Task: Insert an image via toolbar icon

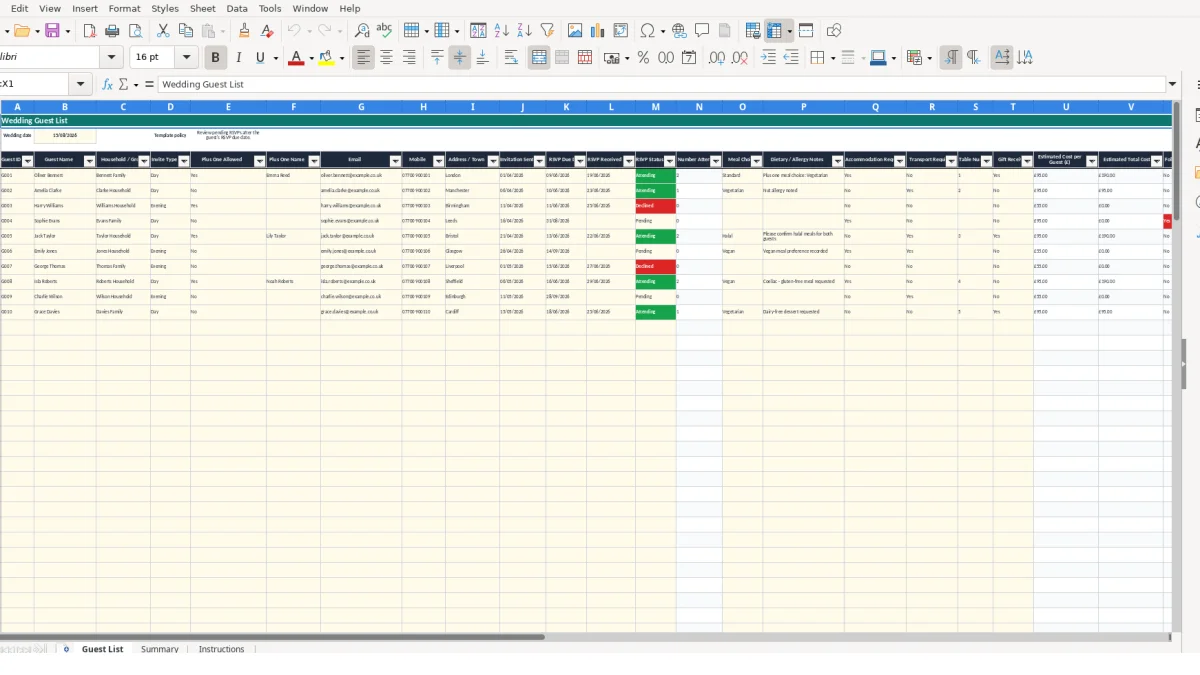Action: [x=575, y=31]
